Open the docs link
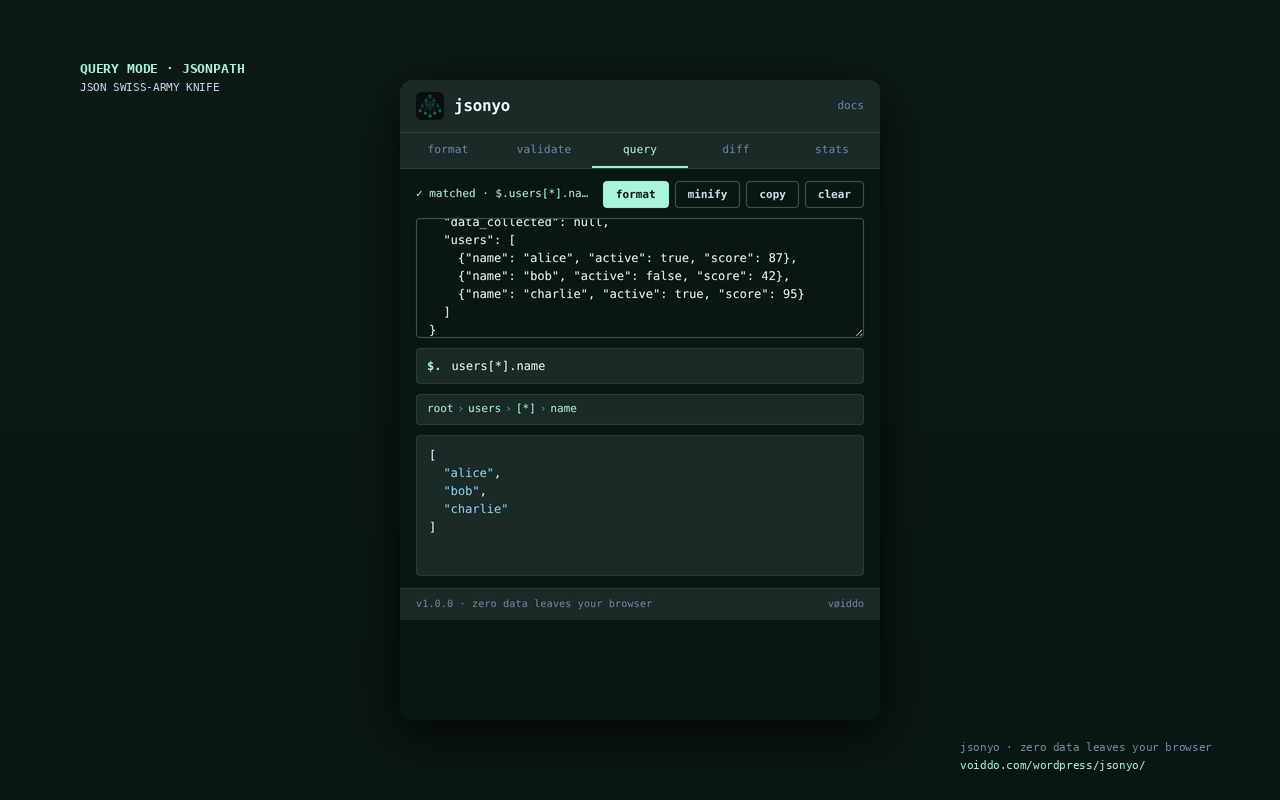The width and height of the screenshot is (1280, 800). (850, 106)
